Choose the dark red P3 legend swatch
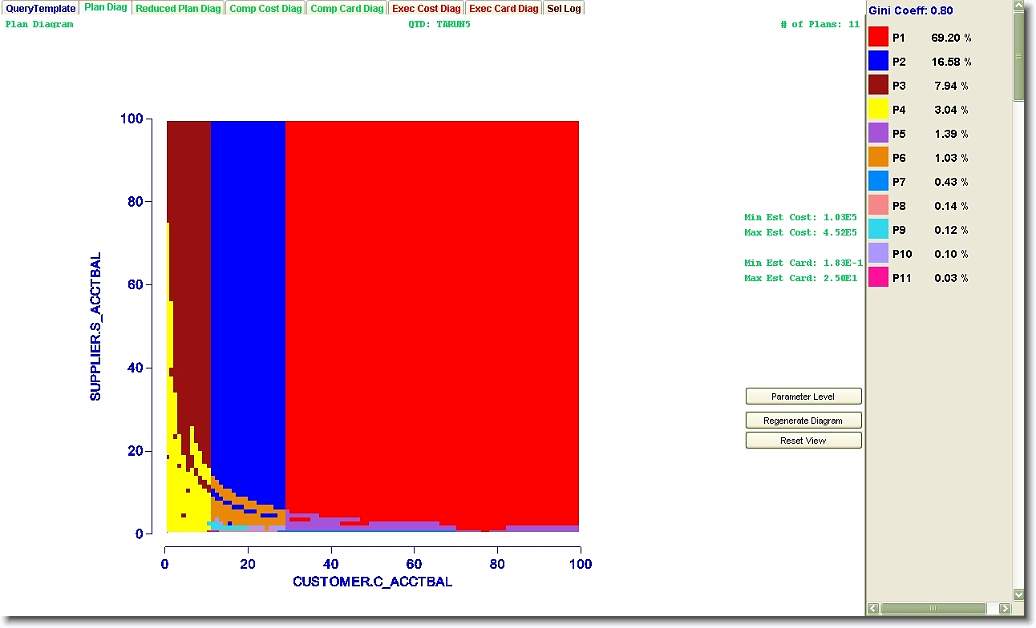 [878, 85]
